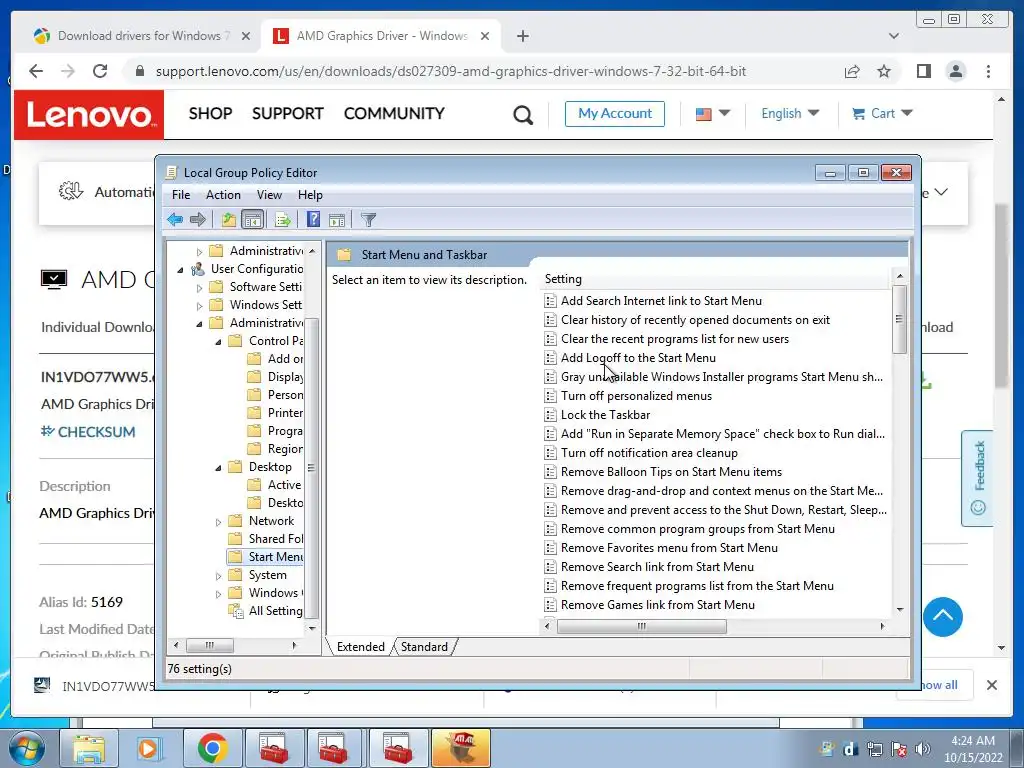Click the Back arrow in Group Policy toolbar
Image resolution: width=1024 pixels, height=768 pixels.
point(174,219)
